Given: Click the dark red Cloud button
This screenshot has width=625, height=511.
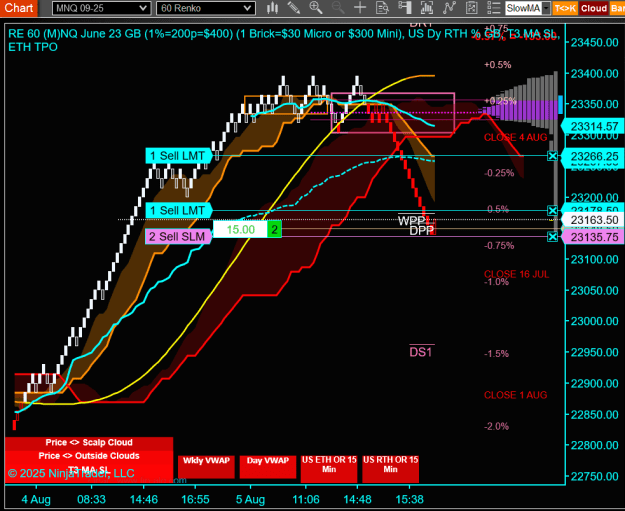Looking at the screenshot, I should [x=594, y=8].
